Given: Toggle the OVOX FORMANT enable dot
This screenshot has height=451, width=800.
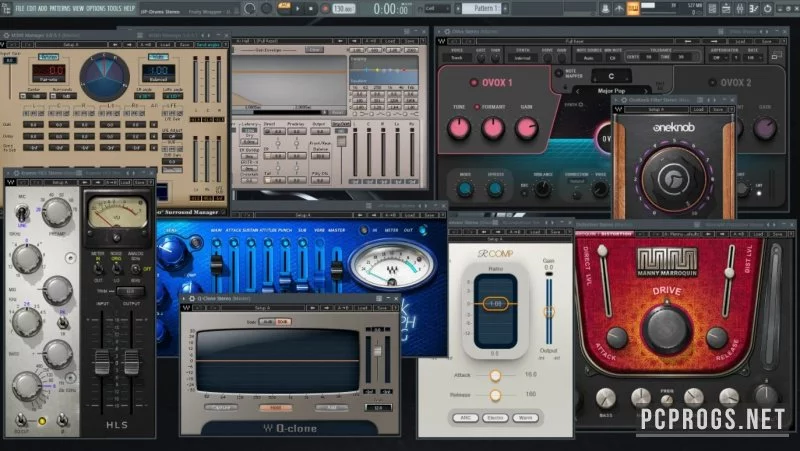Looking at the screenshot, I should [x=477, y=107].
